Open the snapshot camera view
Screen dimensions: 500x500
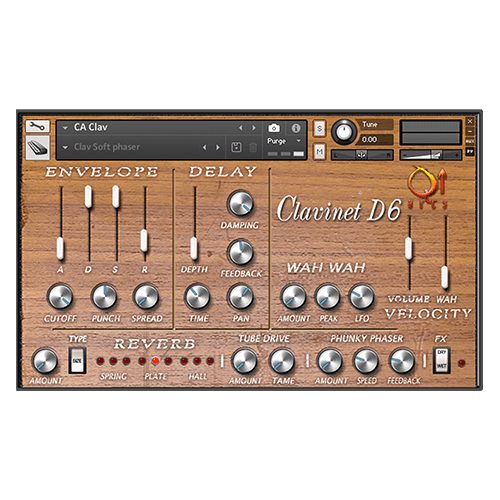274,128
